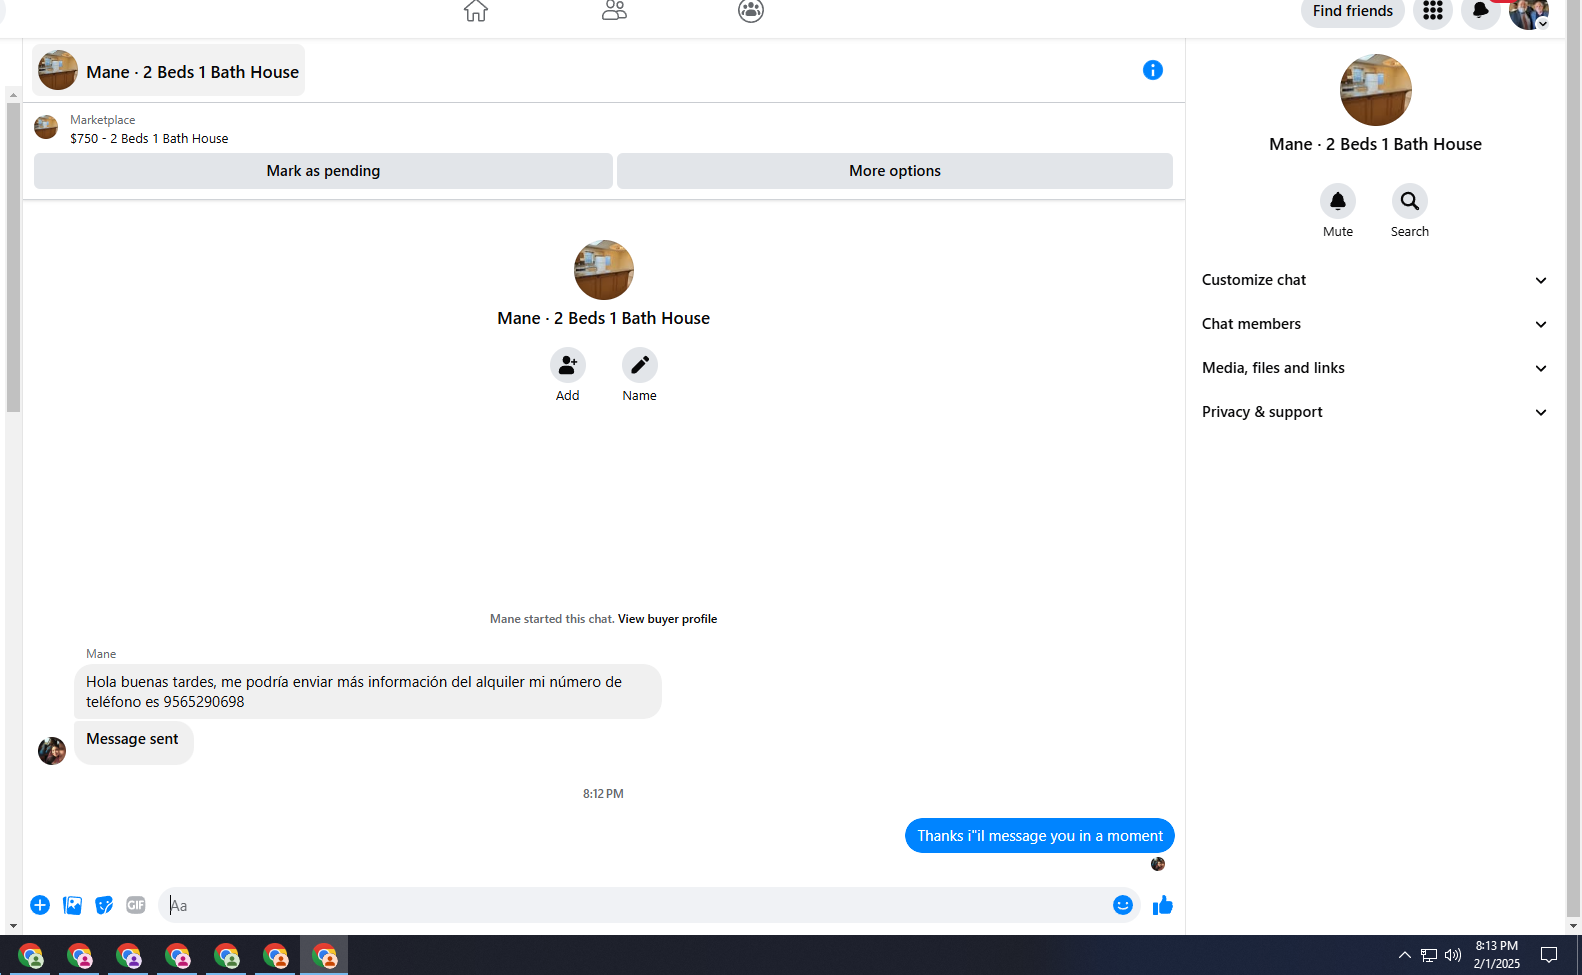The image size is (1582, 975).
Task: Click the blue Thanks message bubble
Action: coord(1040,836)
